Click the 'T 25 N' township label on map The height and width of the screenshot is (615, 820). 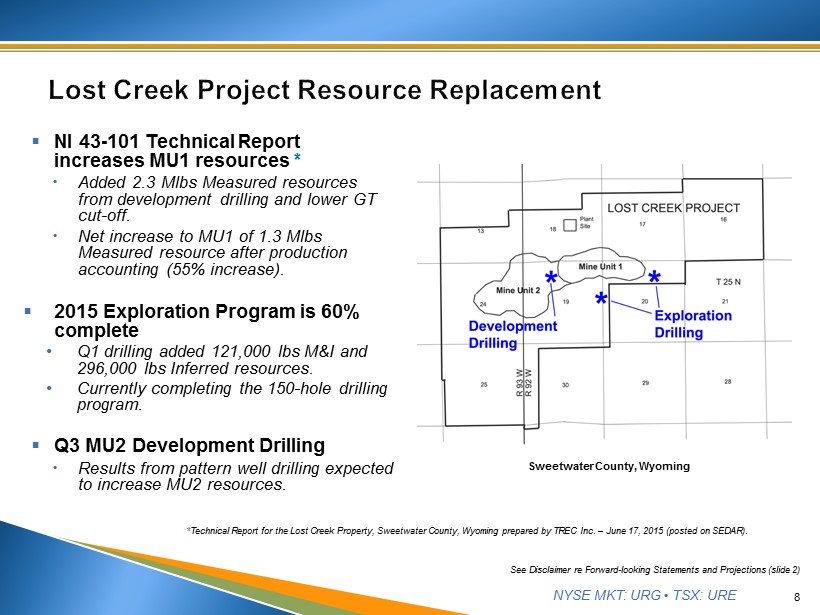coord(731,282)
